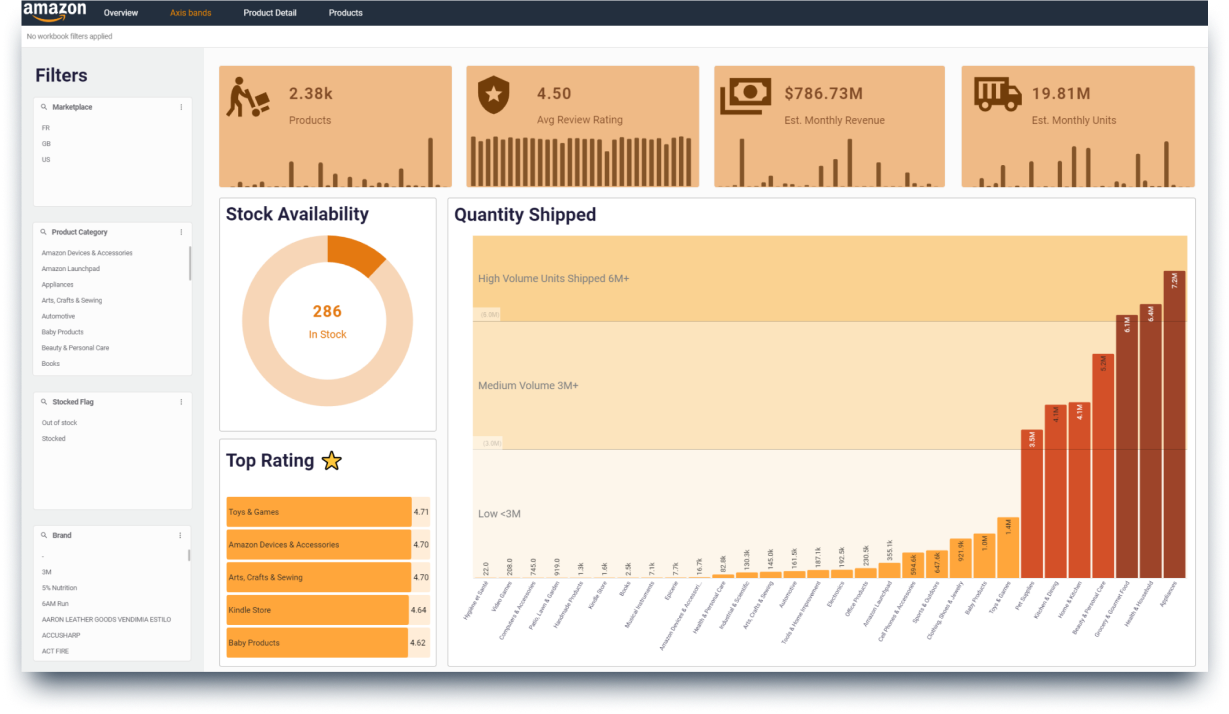Filter by Amazon Devices & Accessories category
The height and width of the screenshot is (714, 1229).
87,253
